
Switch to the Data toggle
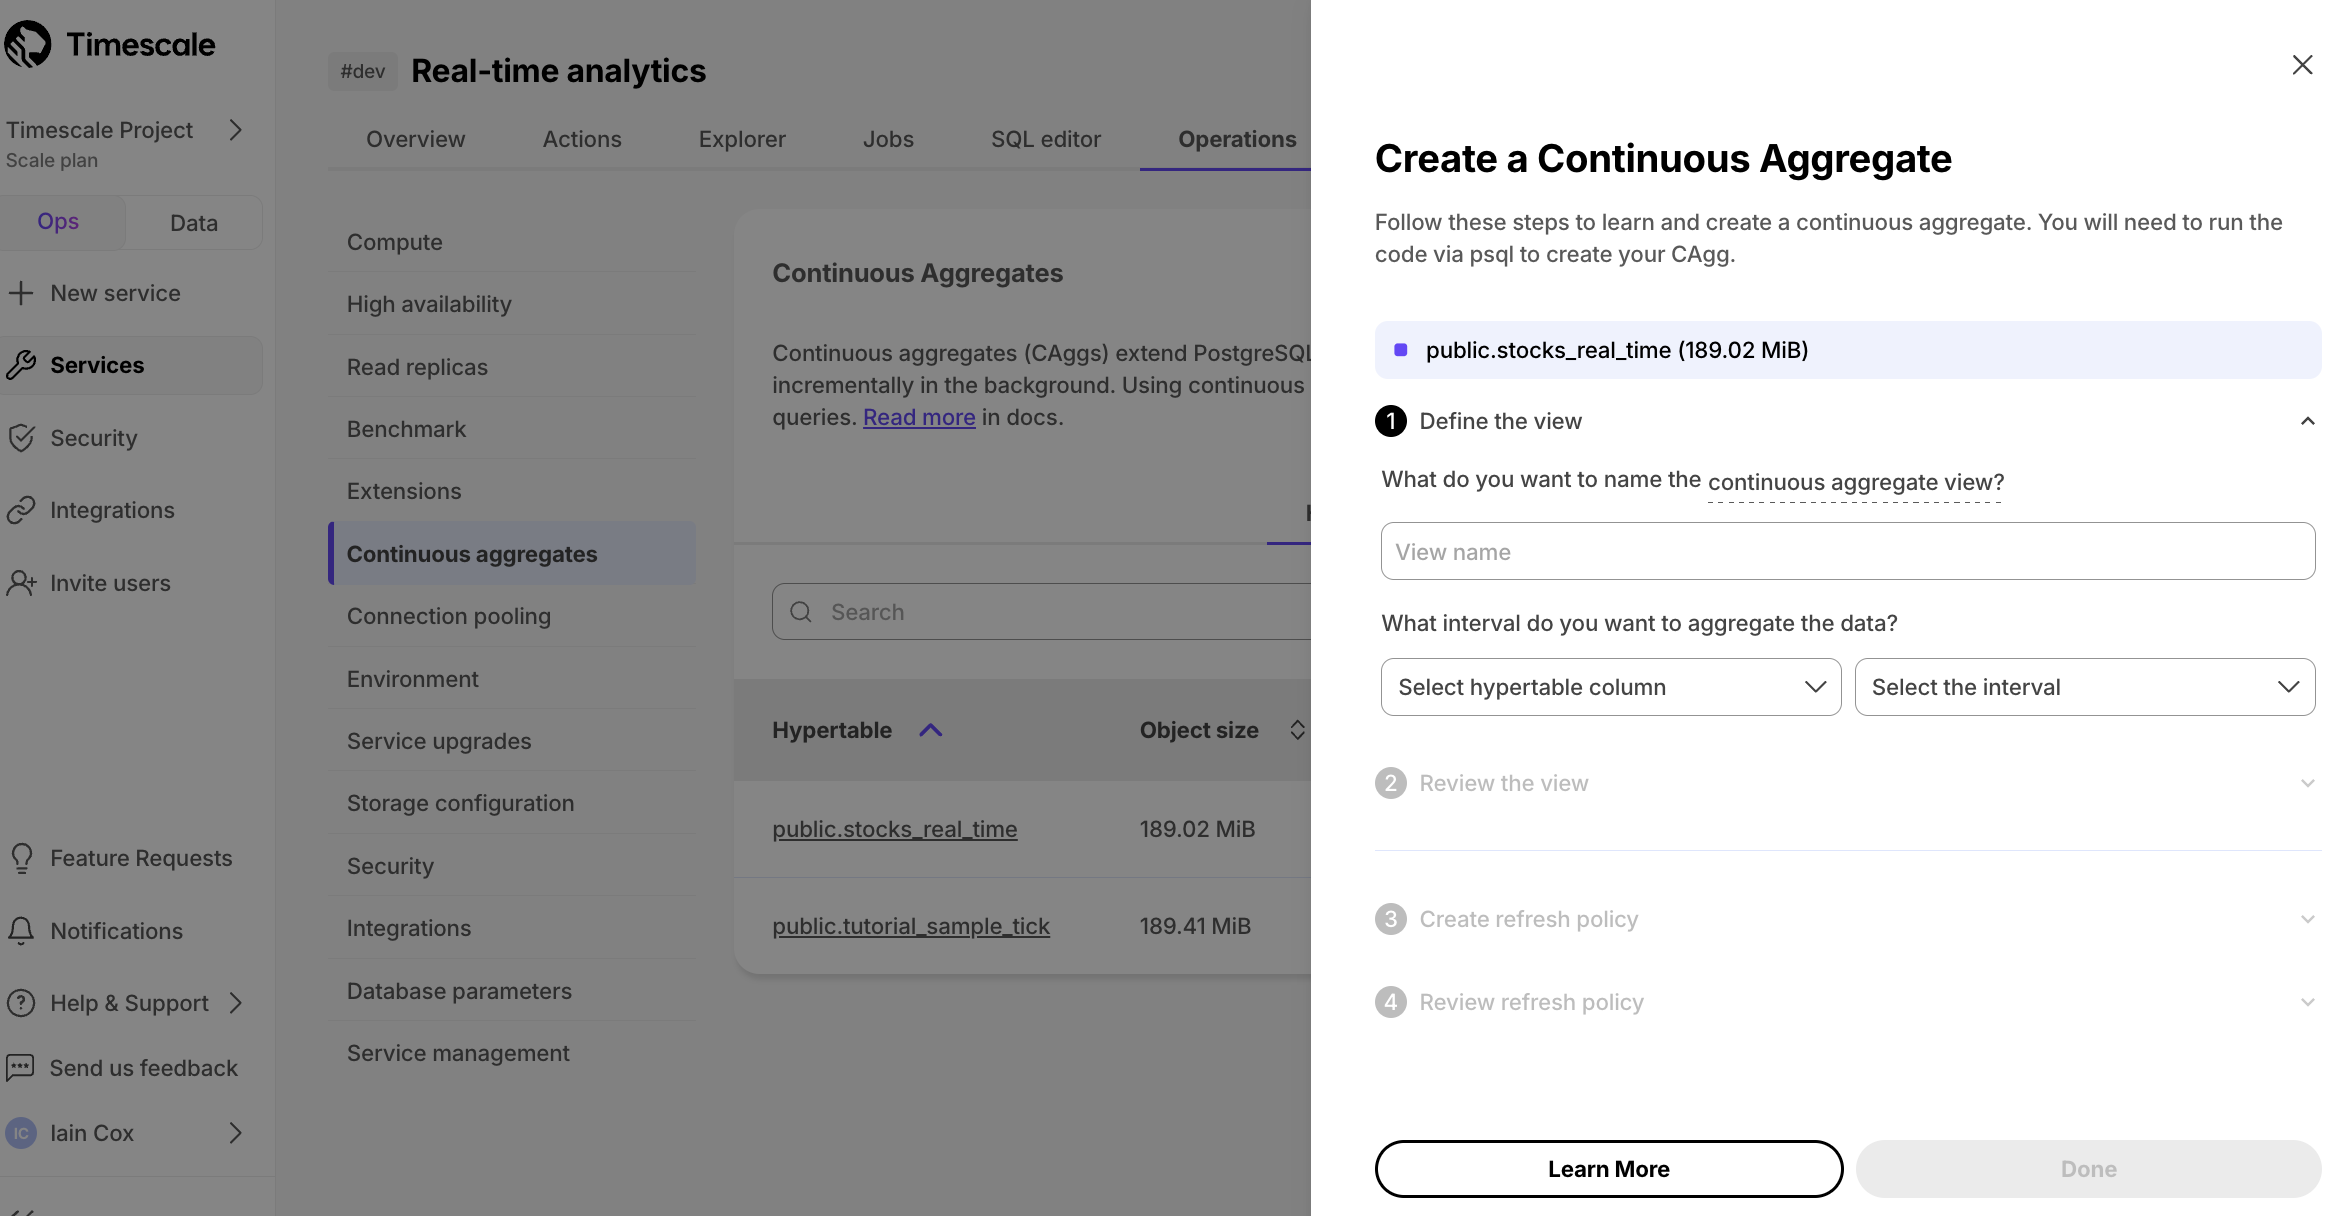194,223
